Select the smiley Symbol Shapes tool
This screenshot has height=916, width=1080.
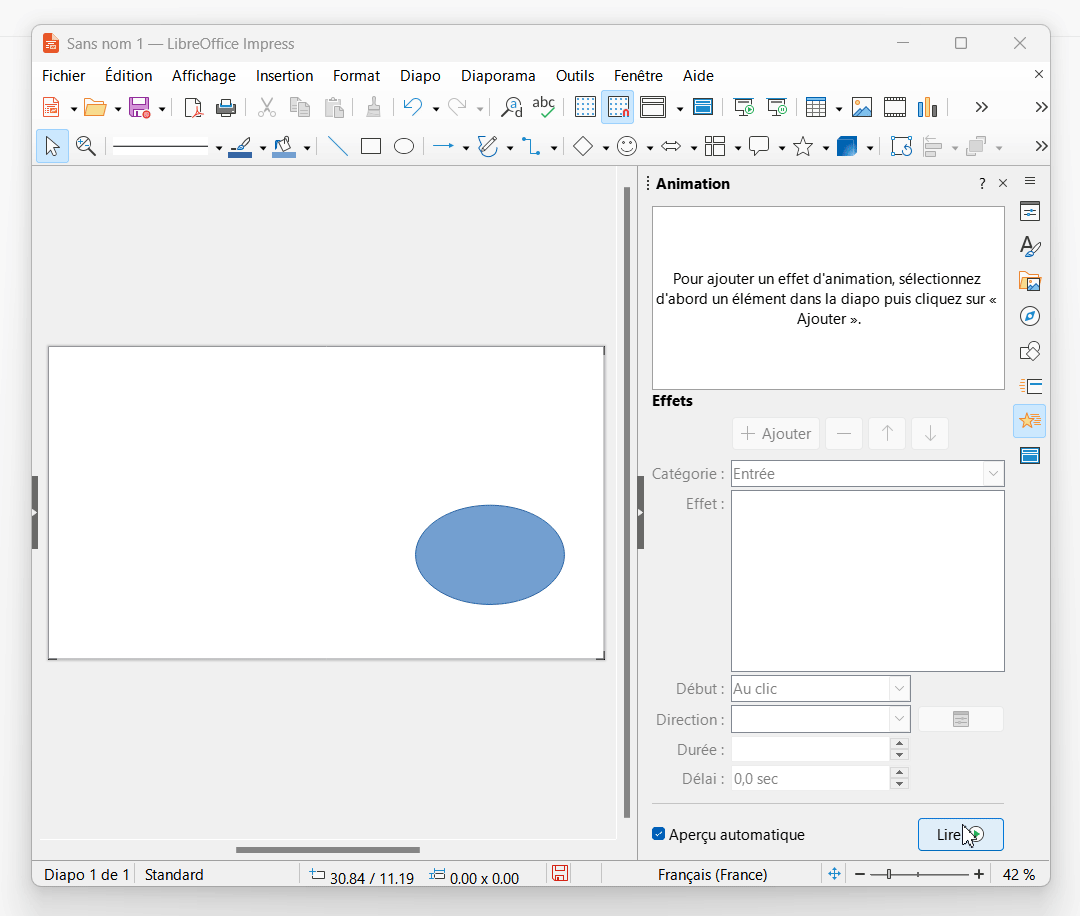(x=627, y=146)
